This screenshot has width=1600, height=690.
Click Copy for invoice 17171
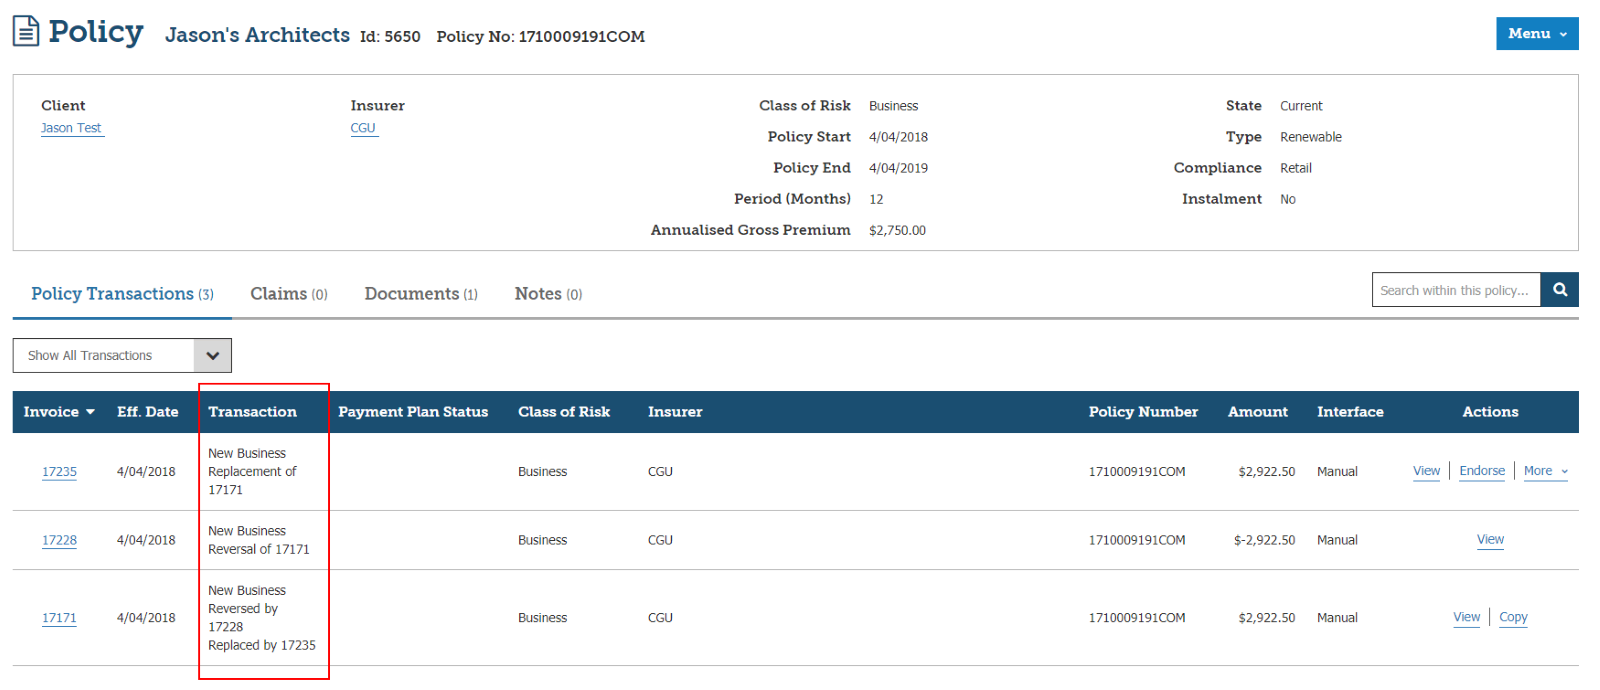point(1513,617)
